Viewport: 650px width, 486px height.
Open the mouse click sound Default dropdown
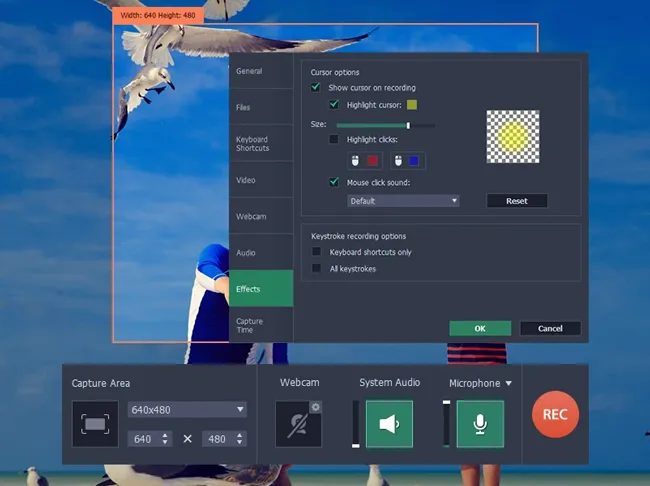click(x=403, y=201)
